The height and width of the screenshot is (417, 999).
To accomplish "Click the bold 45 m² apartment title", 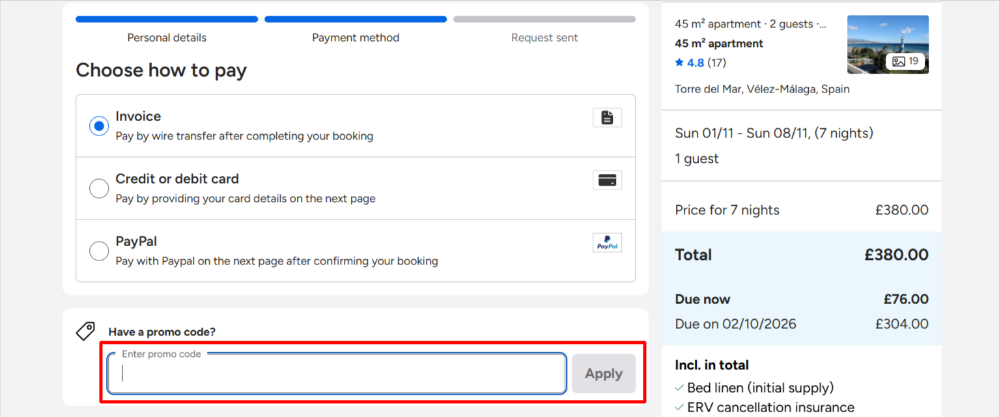I will (719, 43).
